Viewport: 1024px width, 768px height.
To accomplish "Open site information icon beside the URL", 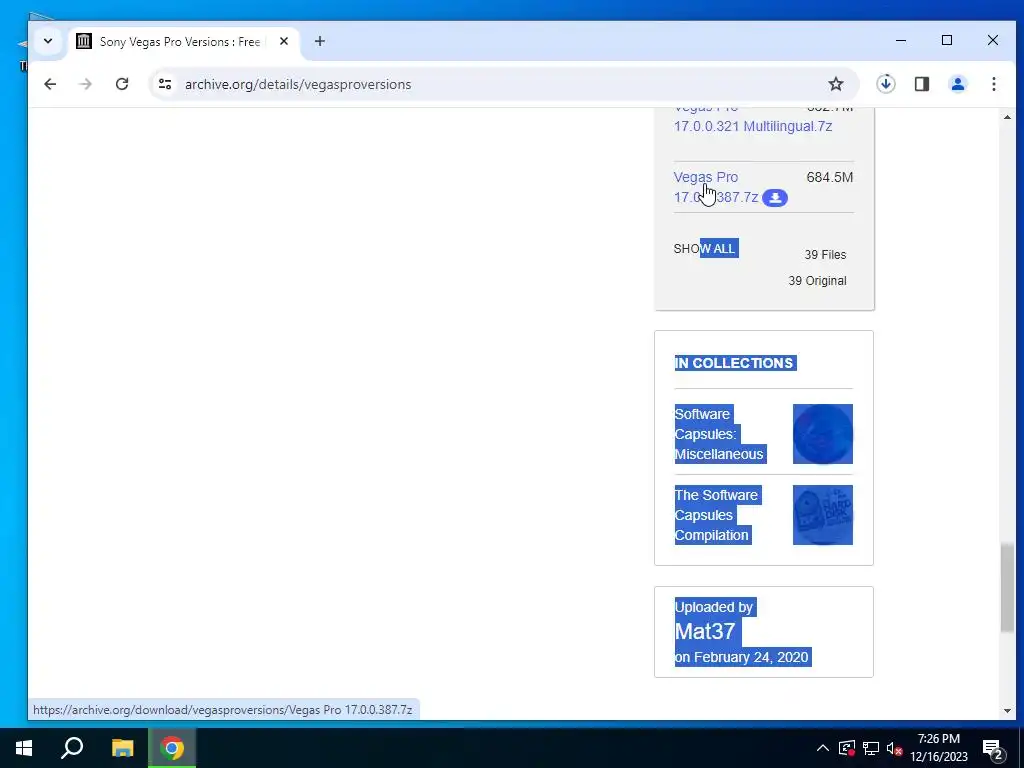I will (165, 84).
